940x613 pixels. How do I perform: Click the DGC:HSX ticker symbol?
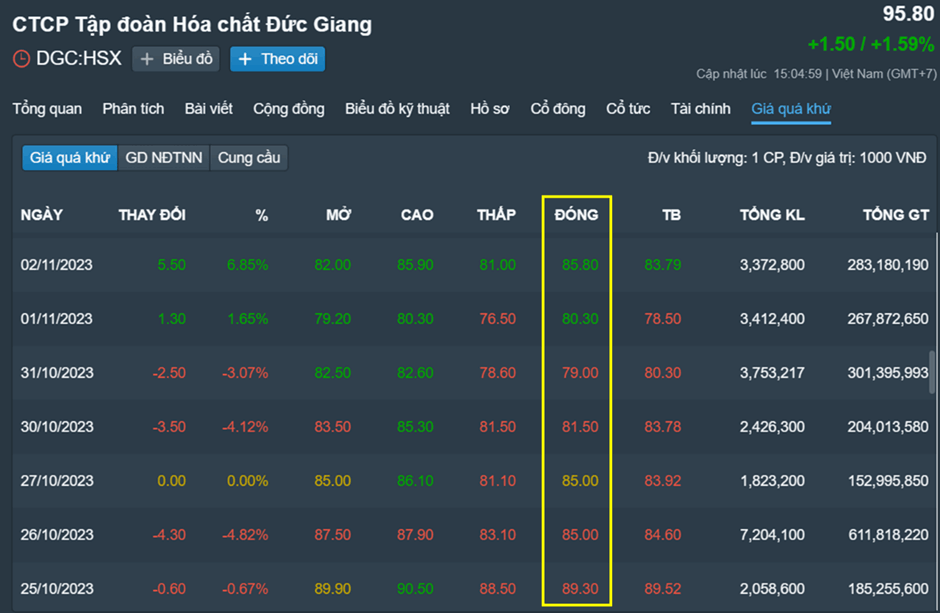pos(79,59)
